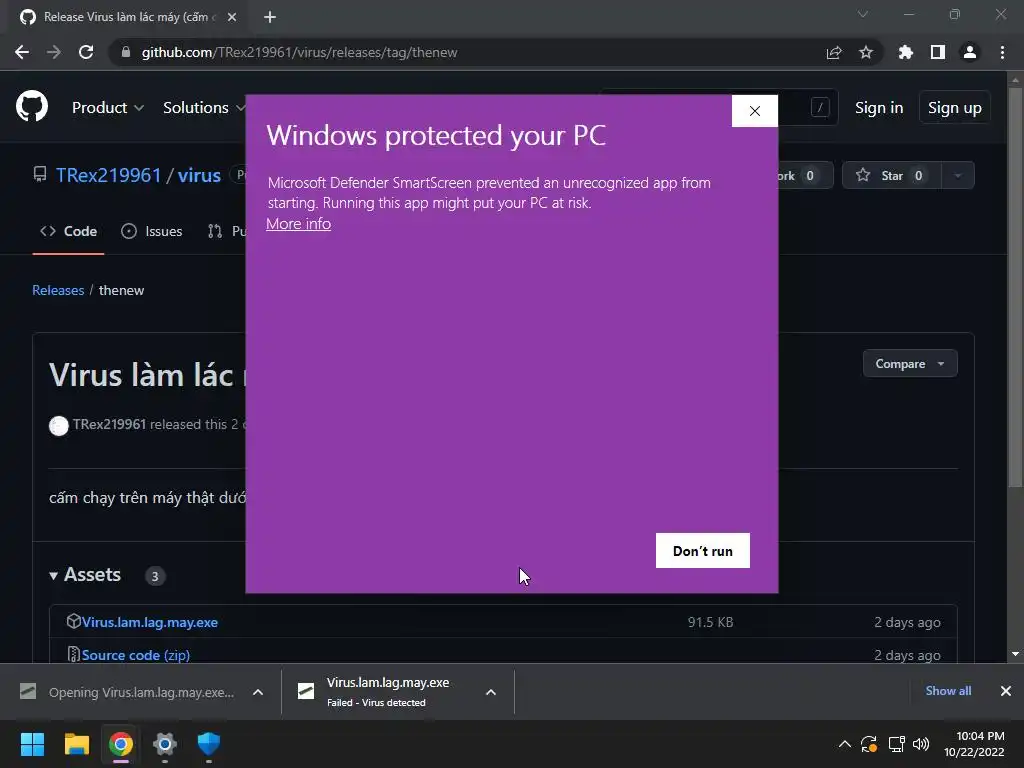
Task: Click the Don't run button
Action: (703, 551)
